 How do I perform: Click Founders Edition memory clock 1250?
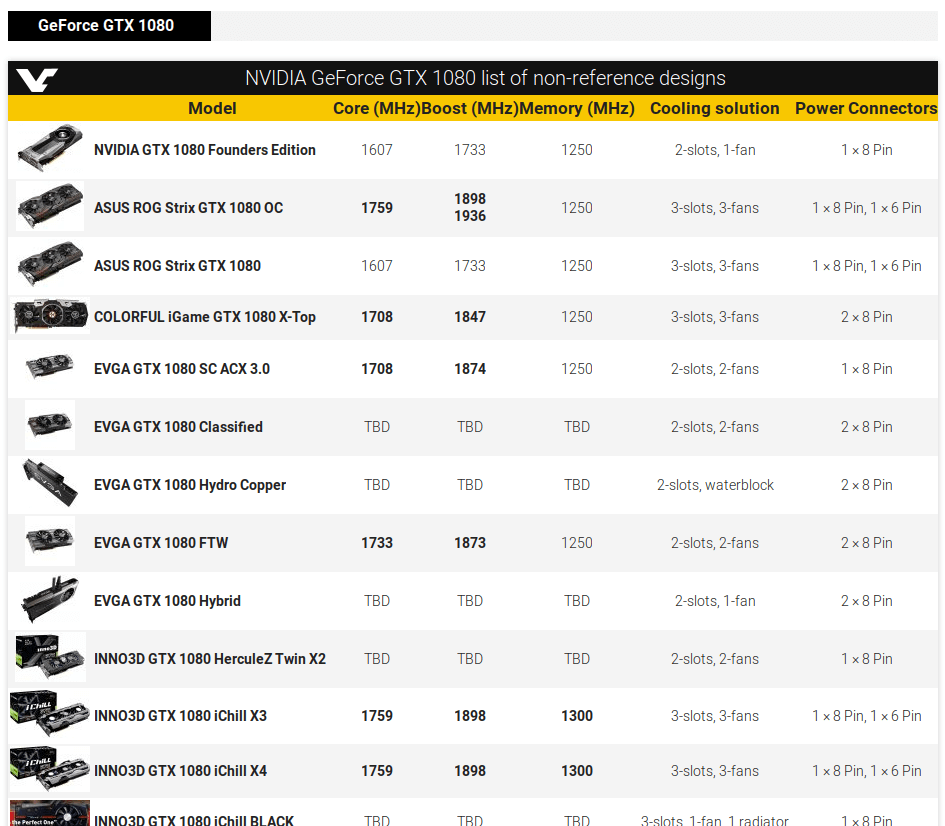pyautogui.click(x=577, y=150)
